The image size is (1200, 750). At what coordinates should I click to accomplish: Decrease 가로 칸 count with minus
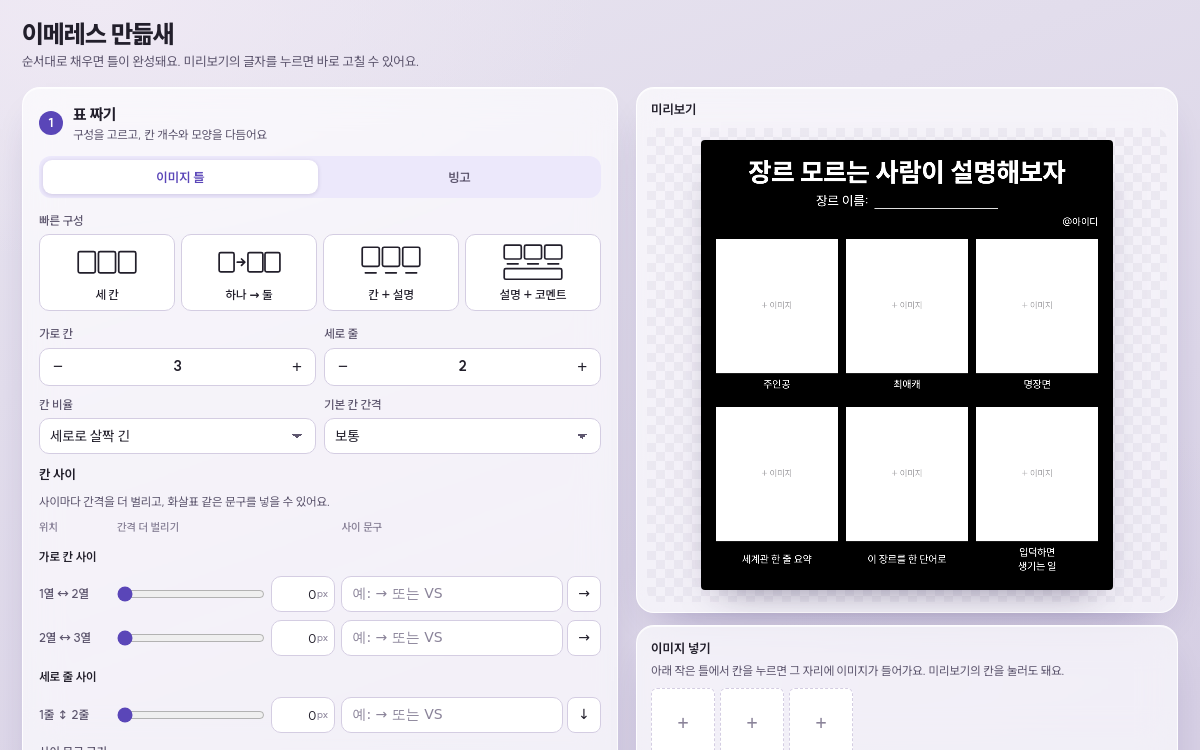(58, 367)
